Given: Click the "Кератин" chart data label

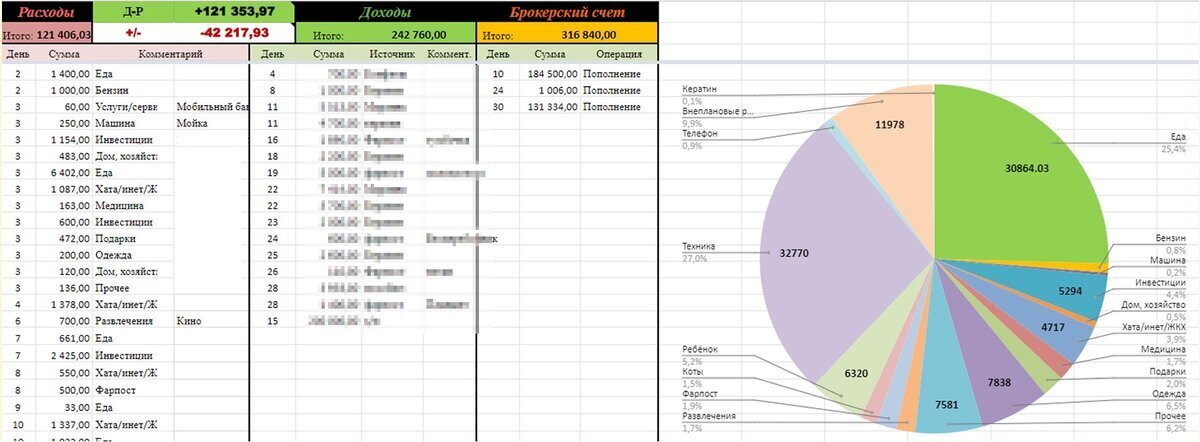Looking at the screenshot, I should [700, 88].
